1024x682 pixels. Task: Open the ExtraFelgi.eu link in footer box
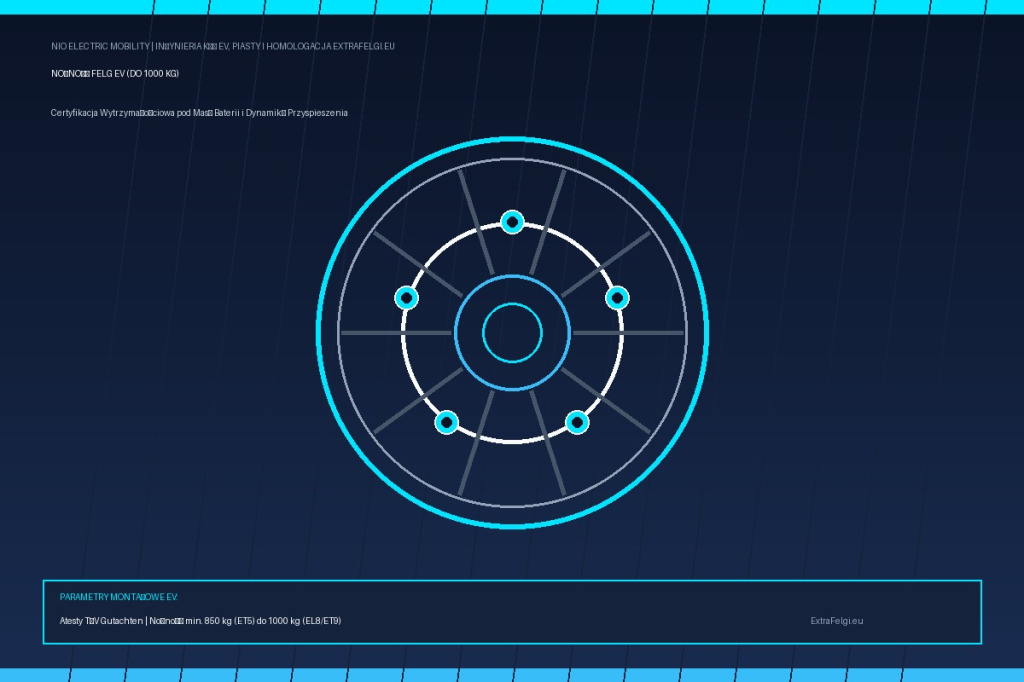(x=837, y=621)
